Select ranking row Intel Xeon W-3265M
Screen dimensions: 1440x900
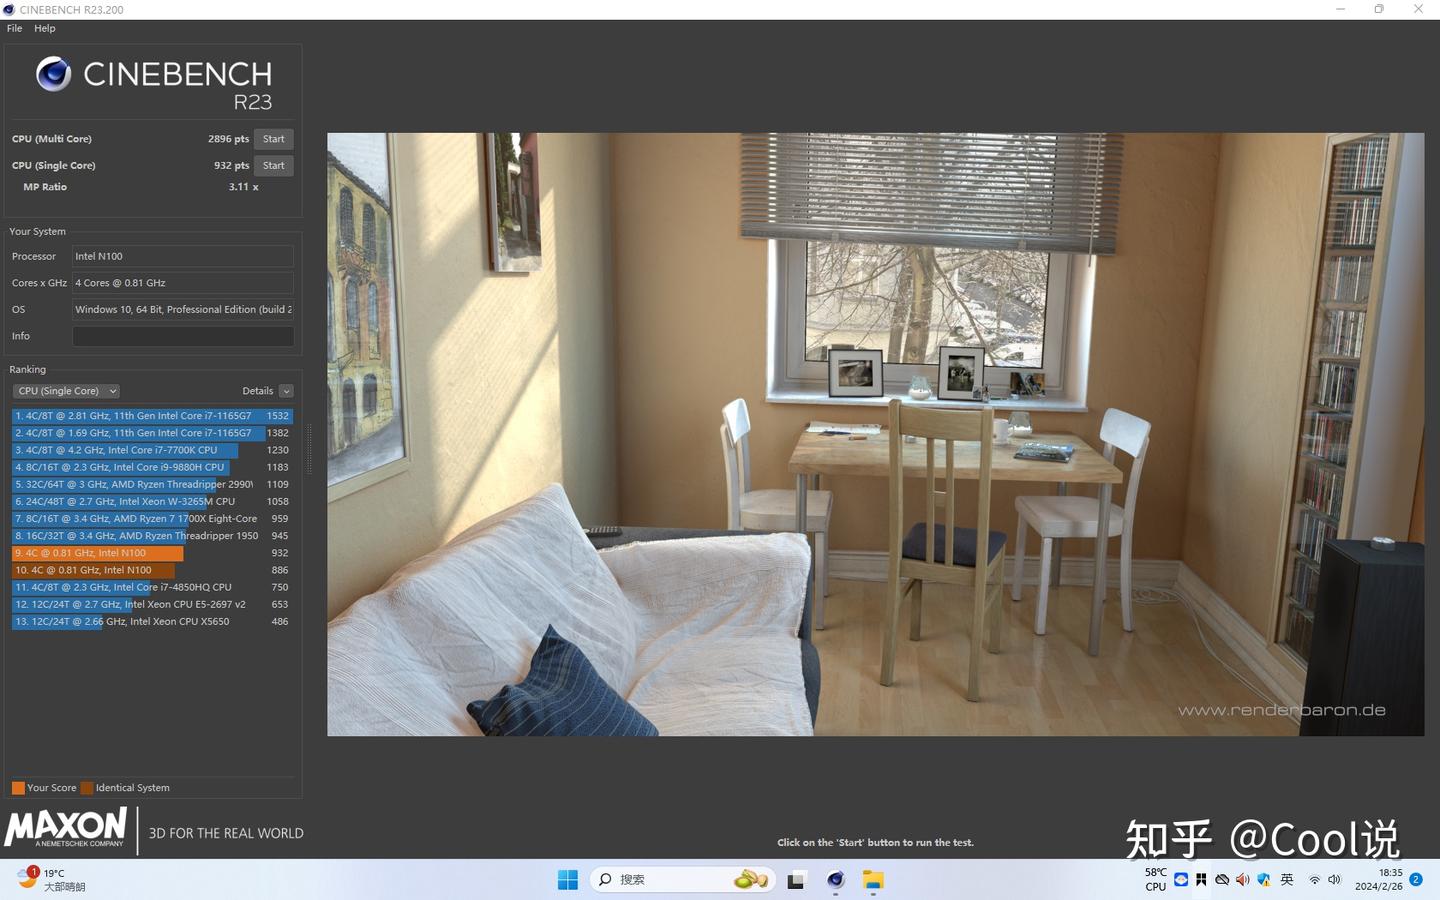click(152, 501)
